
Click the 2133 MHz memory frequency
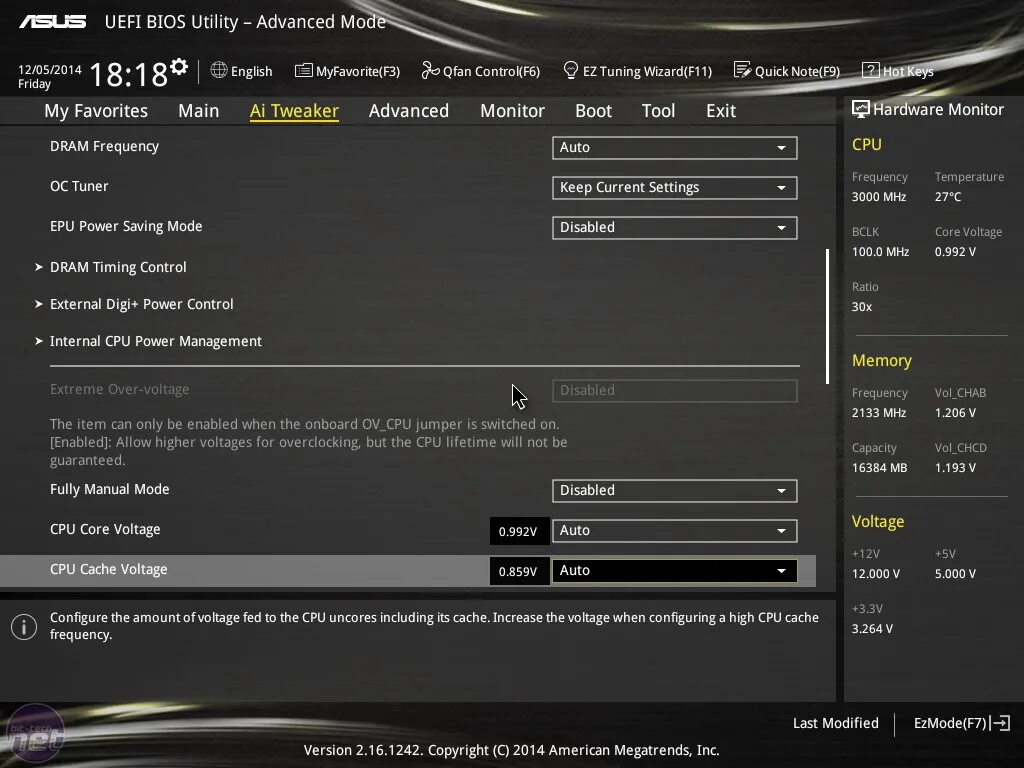(x=879, y=413)
